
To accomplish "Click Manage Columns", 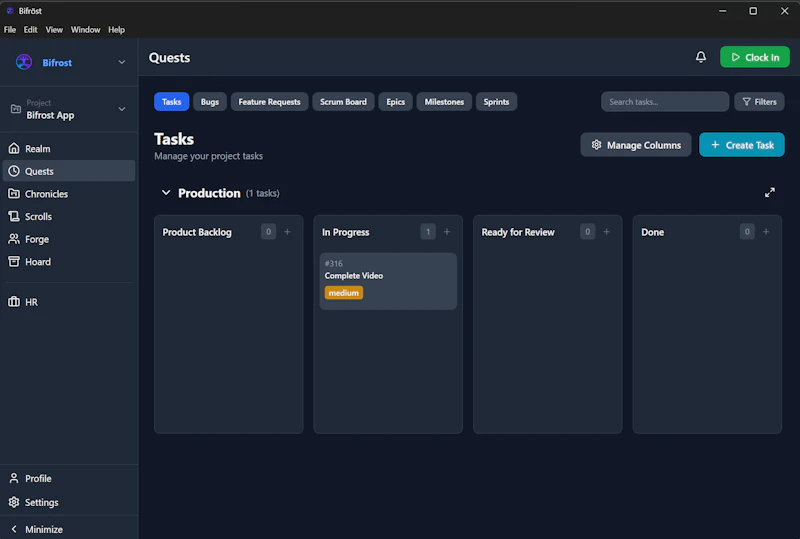I will pos(636,145).
